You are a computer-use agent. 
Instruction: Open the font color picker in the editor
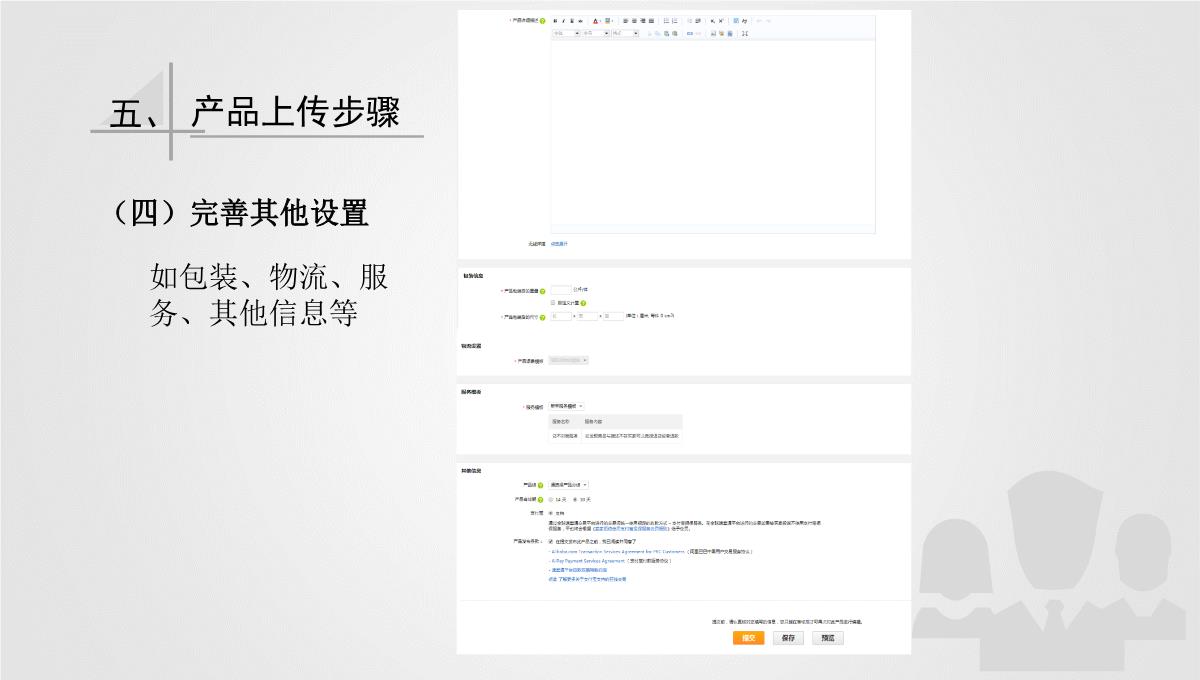pos(596,21)
